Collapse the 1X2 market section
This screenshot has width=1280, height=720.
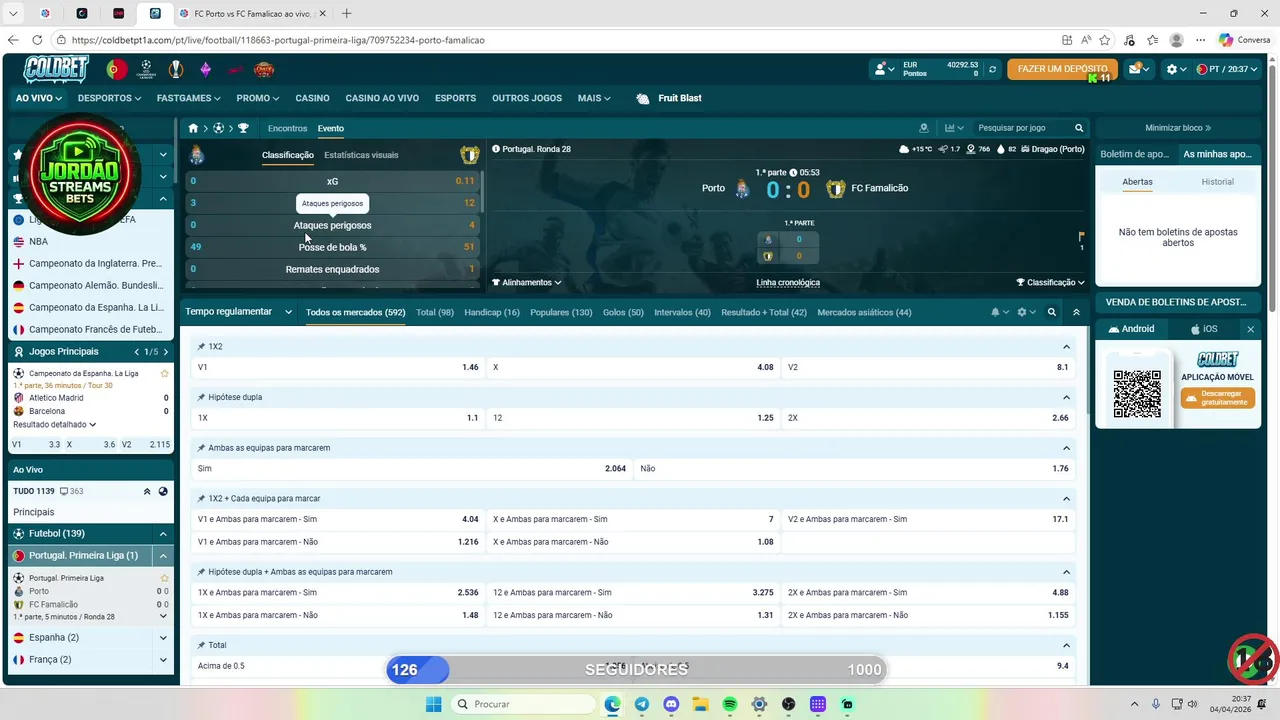[x=1066, y=347]
